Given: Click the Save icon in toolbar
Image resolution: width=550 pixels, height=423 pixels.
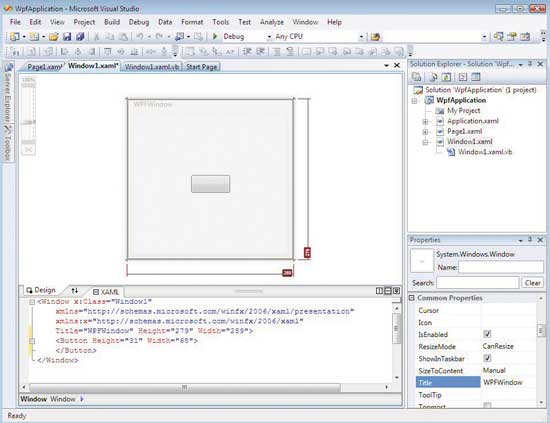Looking at the screenshot, I should (67, 36).
